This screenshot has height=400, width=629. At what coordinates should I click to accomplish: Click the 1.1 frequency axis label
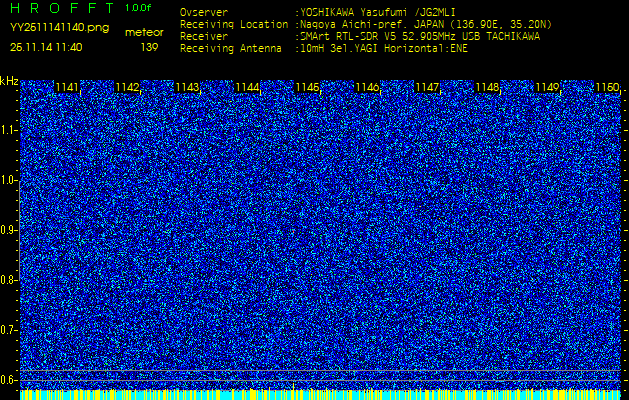tap(8, 130)
